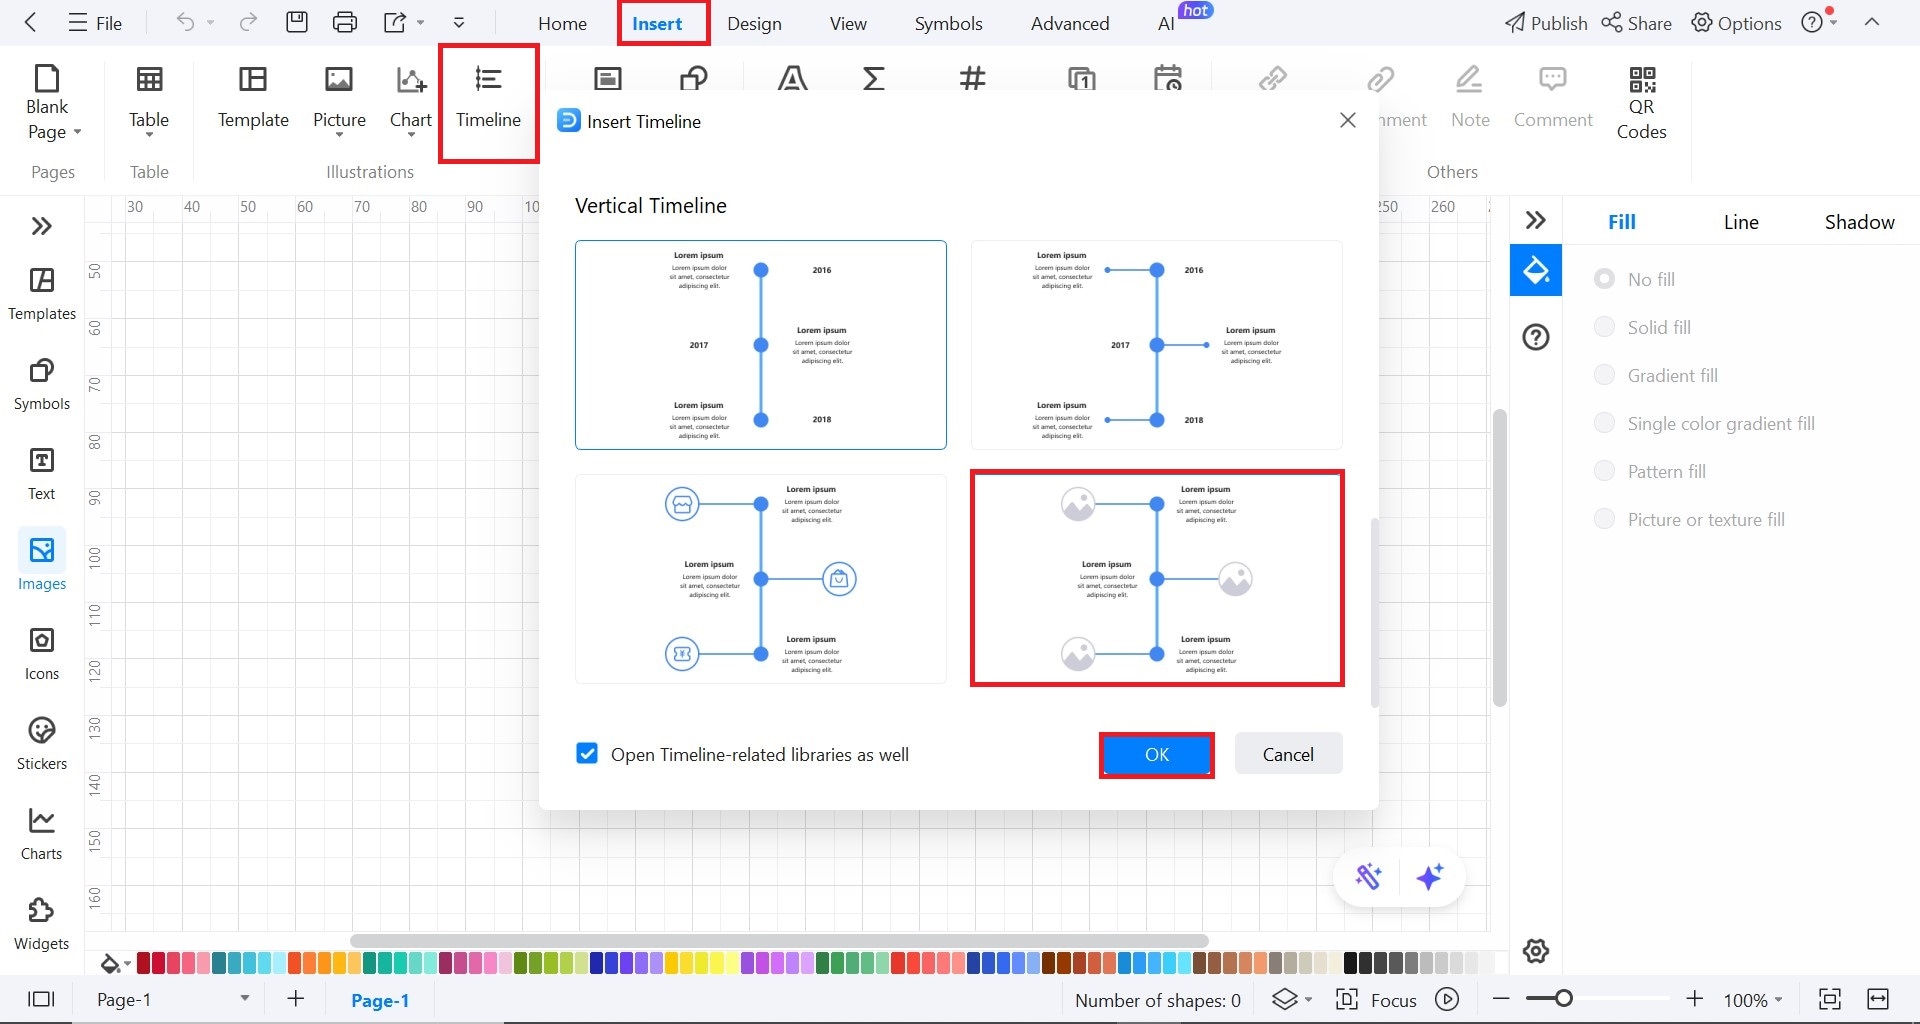1920x1024 pixels.
Task: Open the Line tab in right panel
Action: coord(1741,222)
